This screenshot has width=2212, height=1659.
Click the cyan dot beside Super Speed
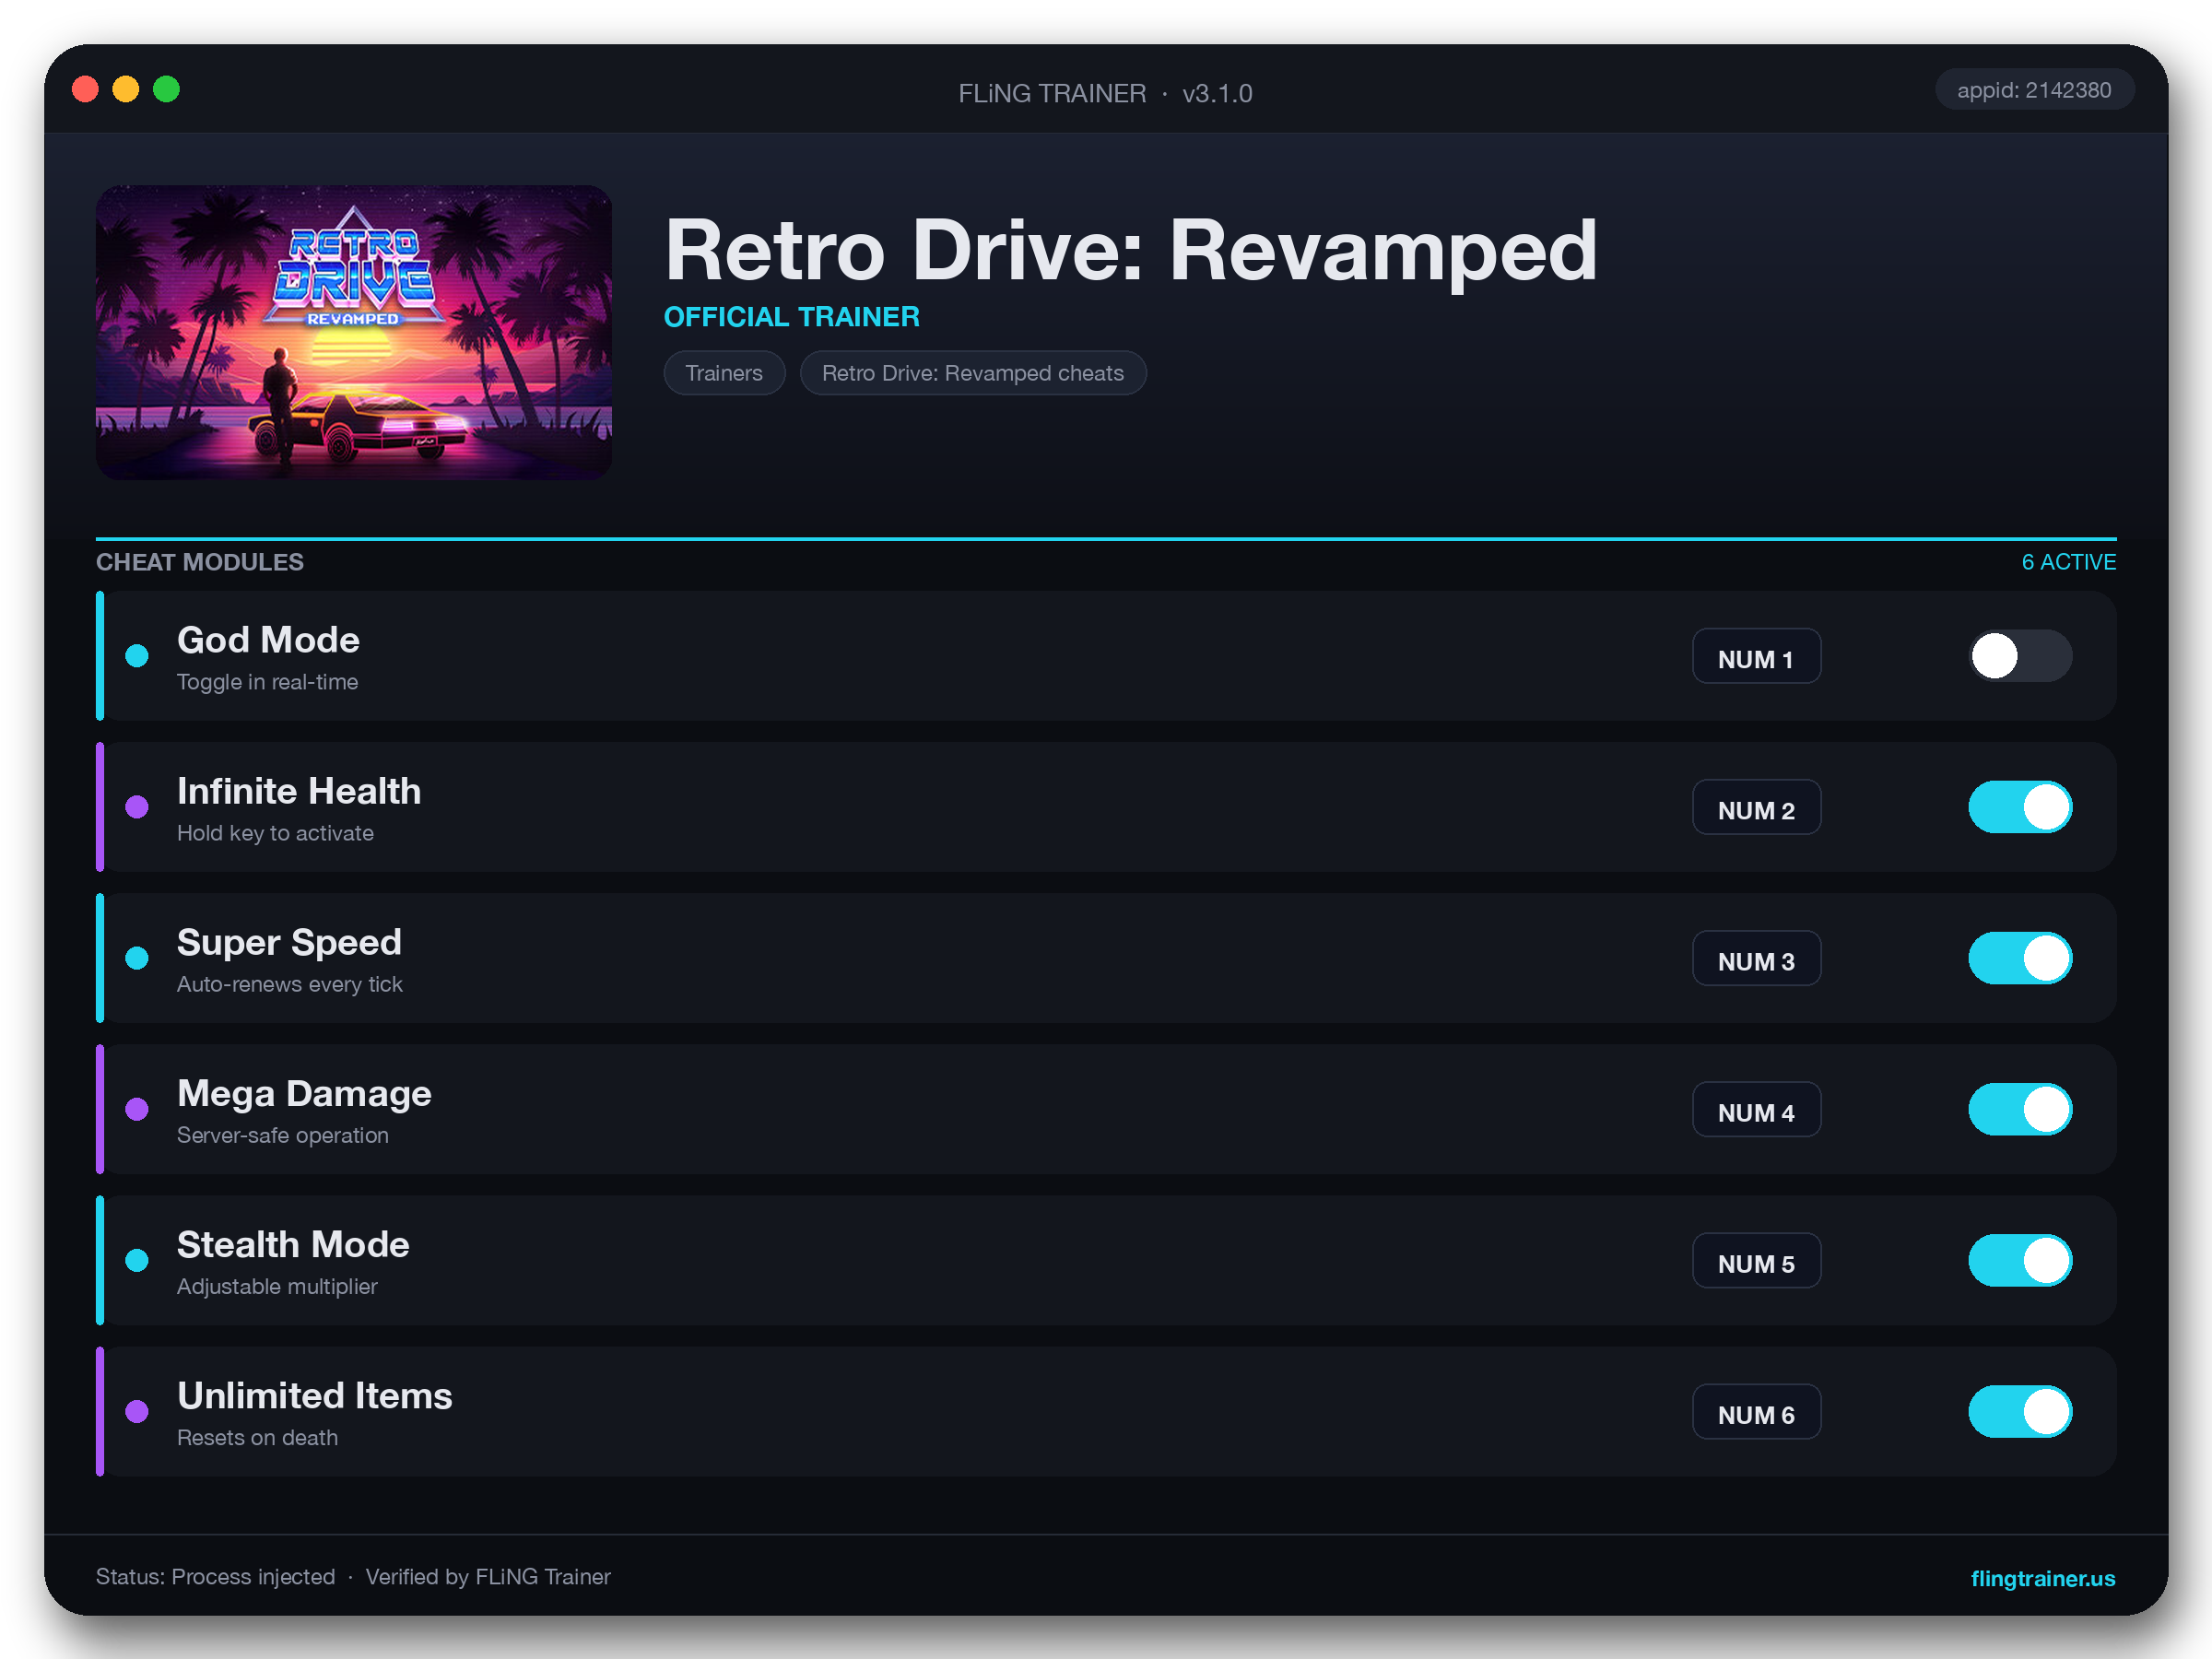click(137, 958)
